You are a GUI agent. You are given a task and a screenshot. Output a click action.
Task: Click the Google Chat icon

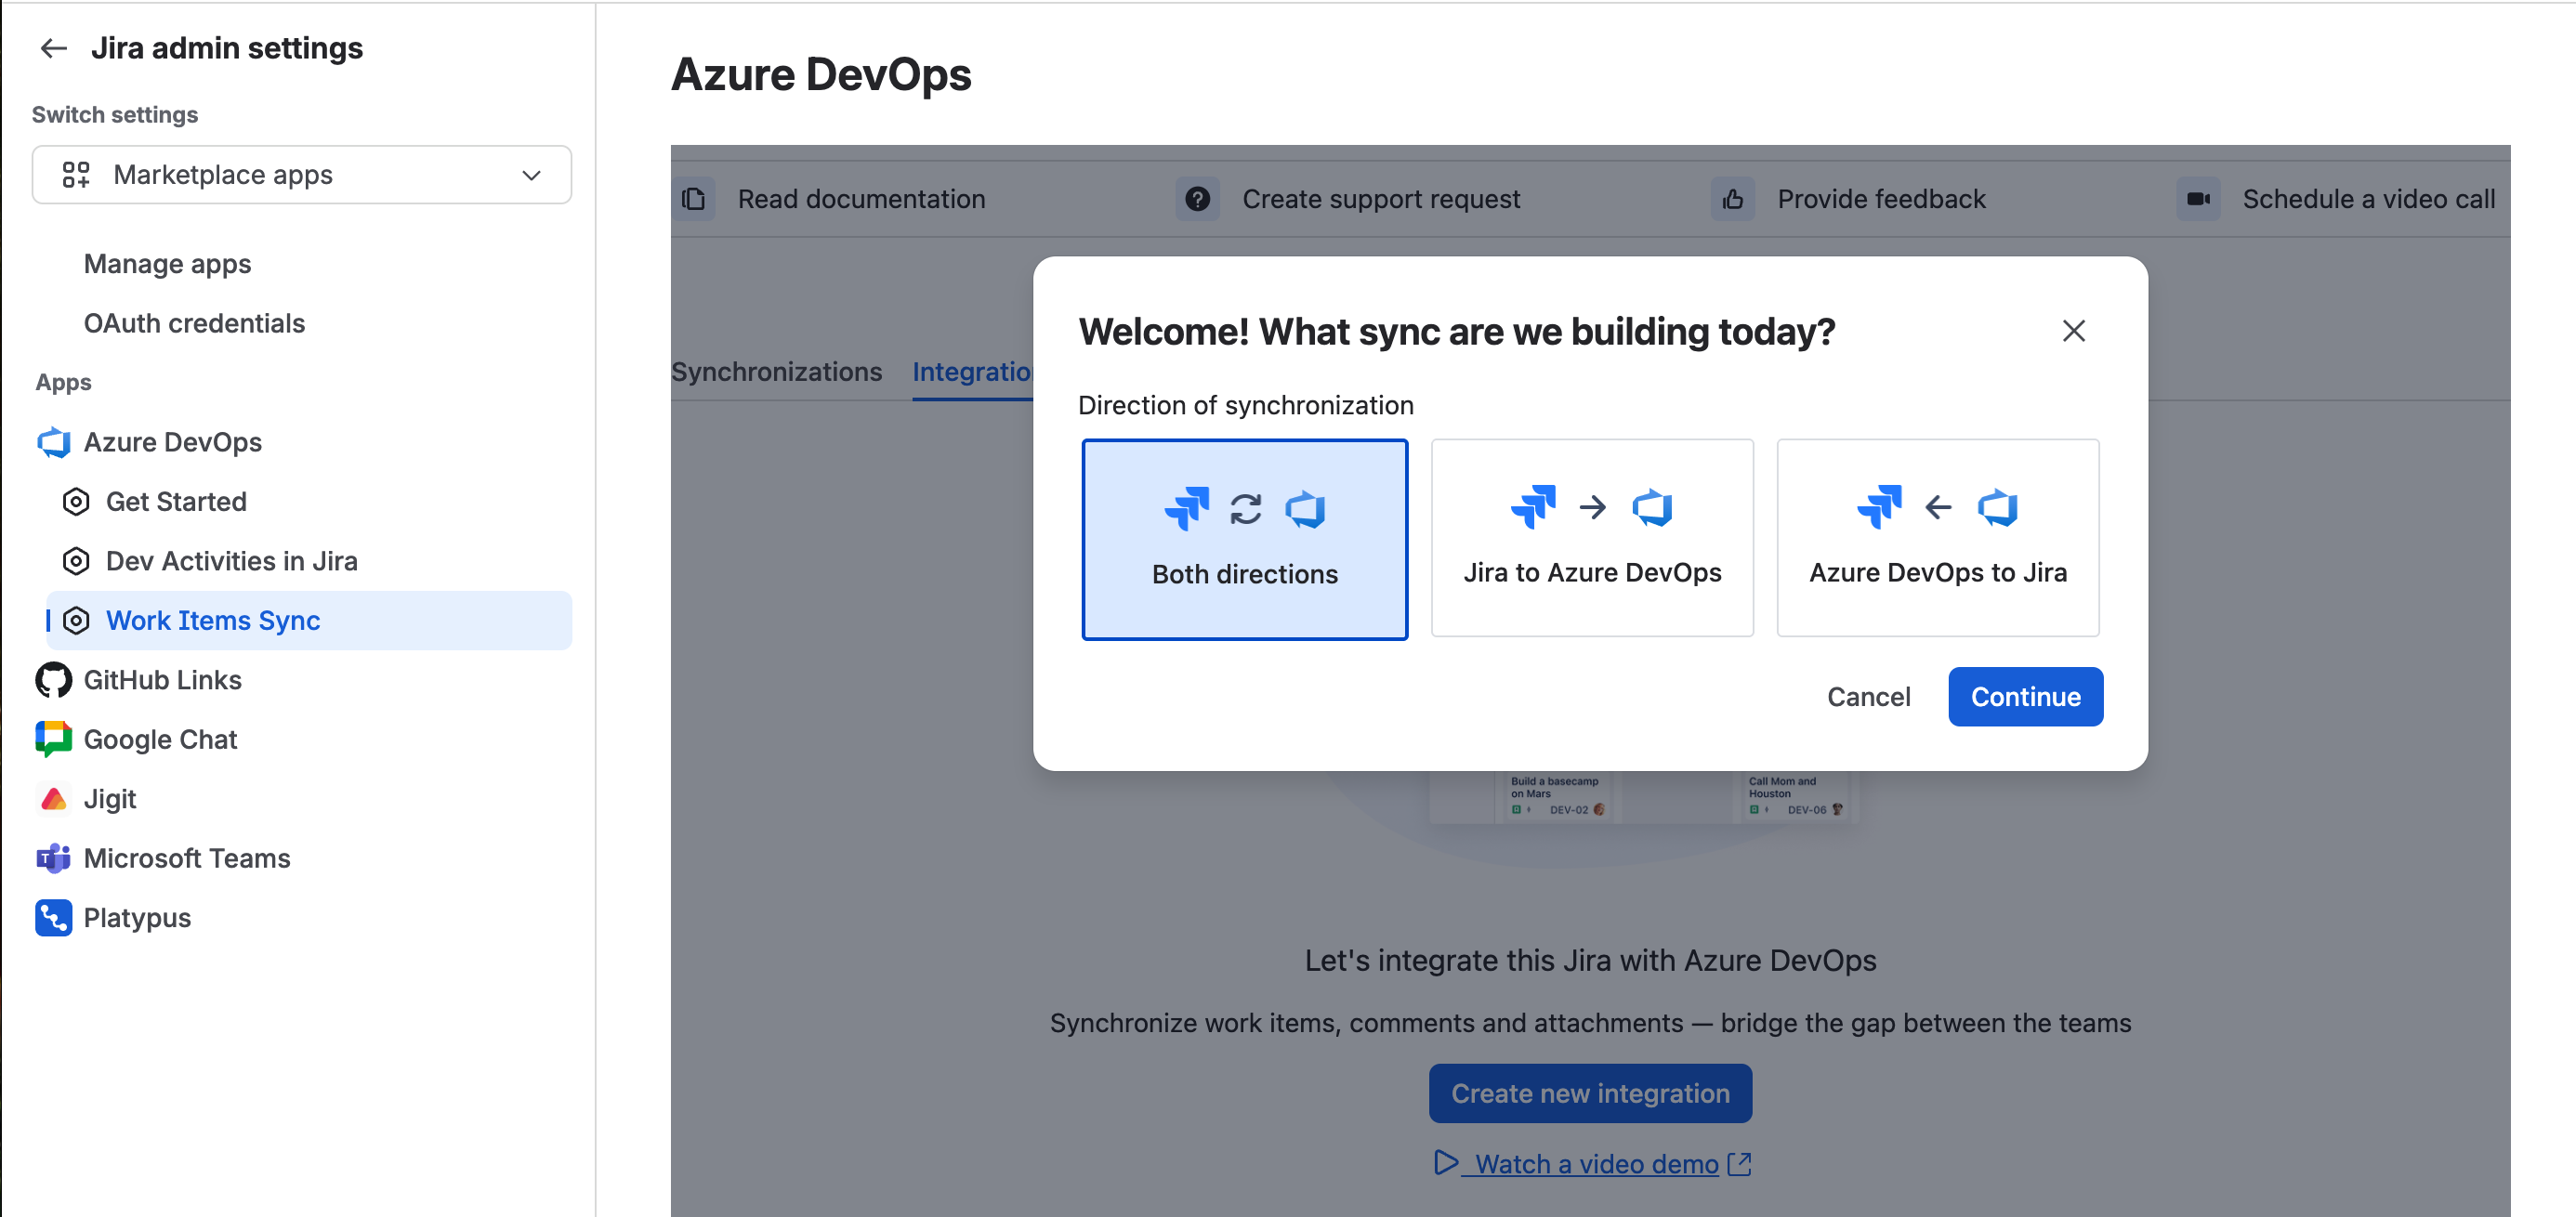point(54,739)
